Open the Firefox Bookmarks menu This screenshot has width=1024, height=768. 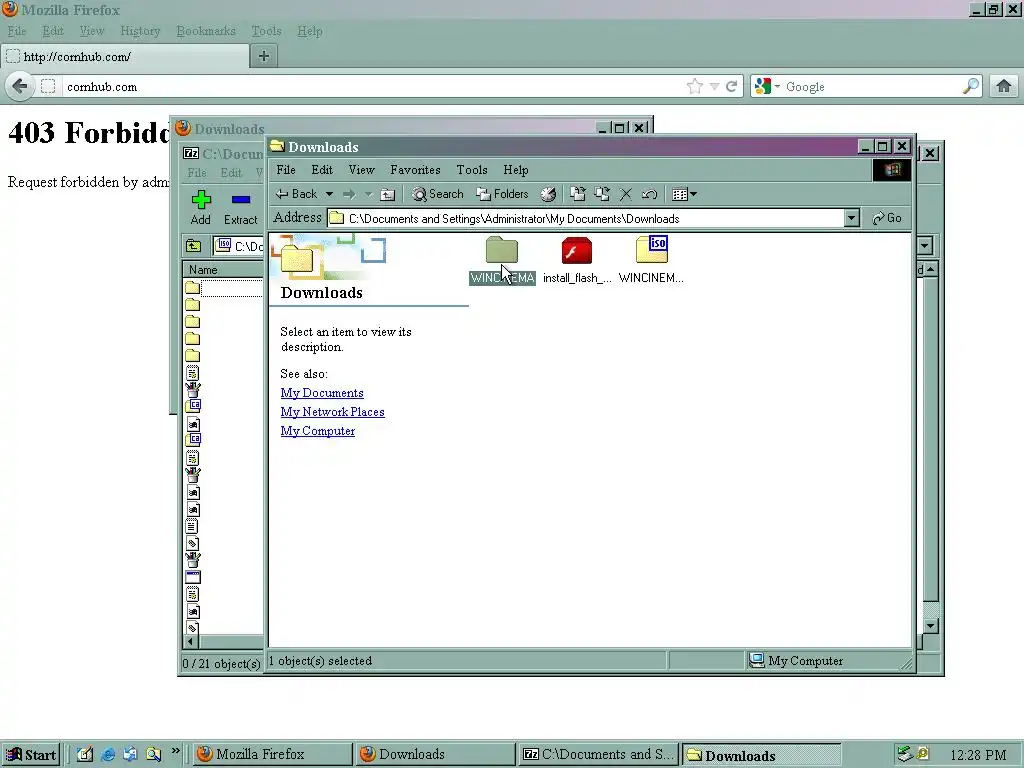click(206, 31)
